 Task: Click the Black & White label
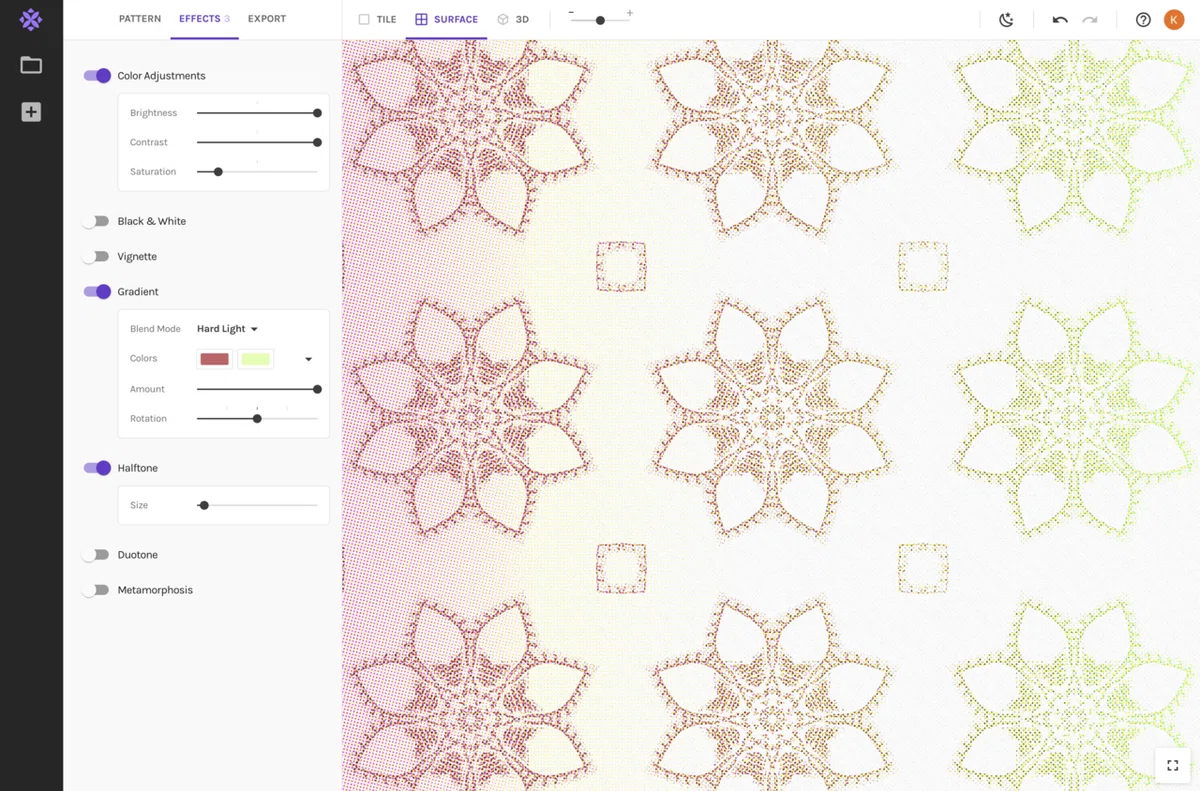[x=151, y=221]
